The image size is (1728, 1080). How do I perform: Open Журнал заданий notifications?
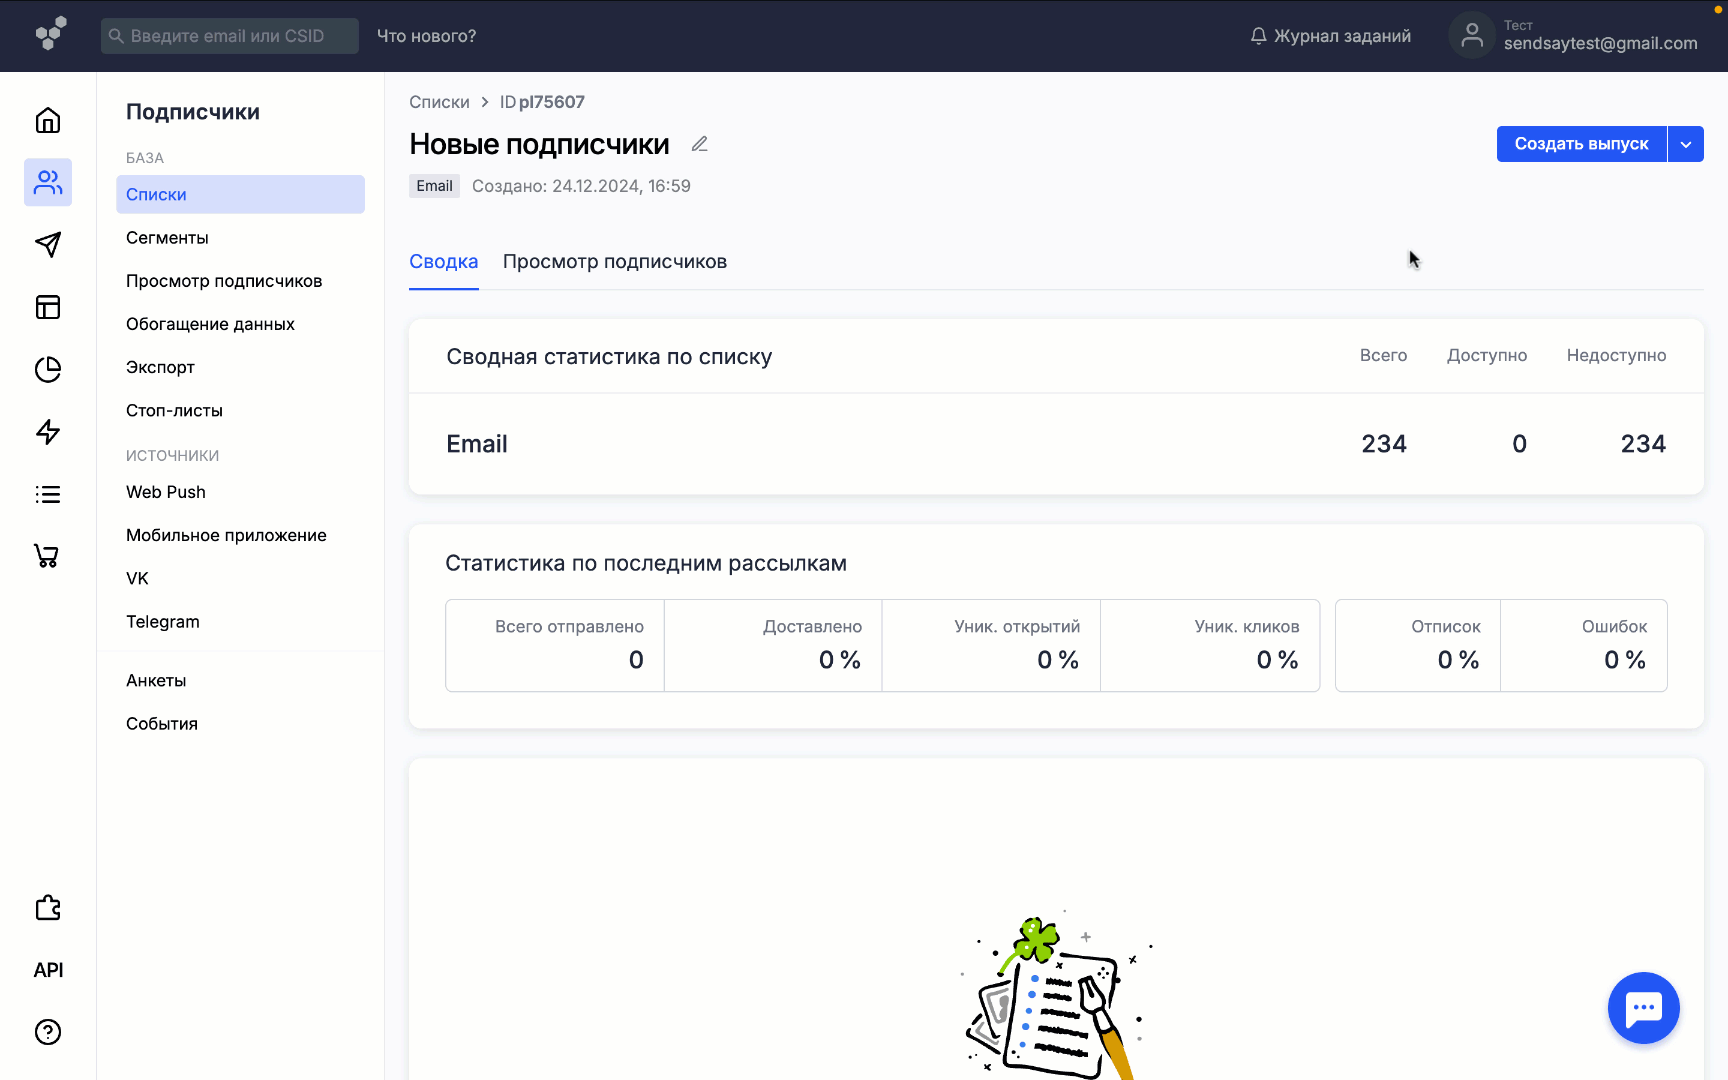[x=1330, y=36]
